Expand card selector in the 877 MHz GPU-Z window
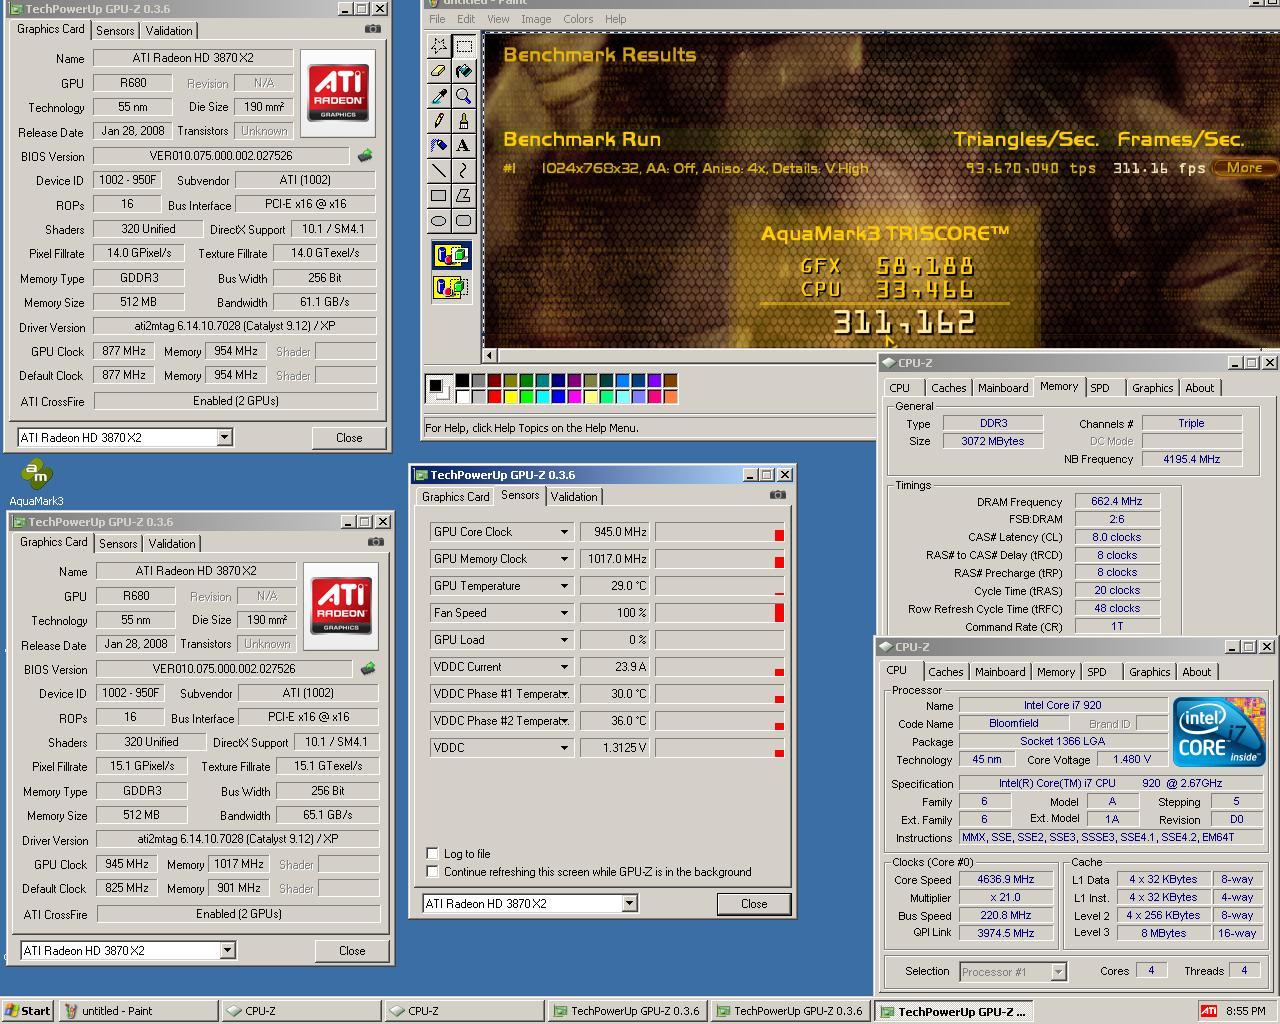 tap(224, 437)
